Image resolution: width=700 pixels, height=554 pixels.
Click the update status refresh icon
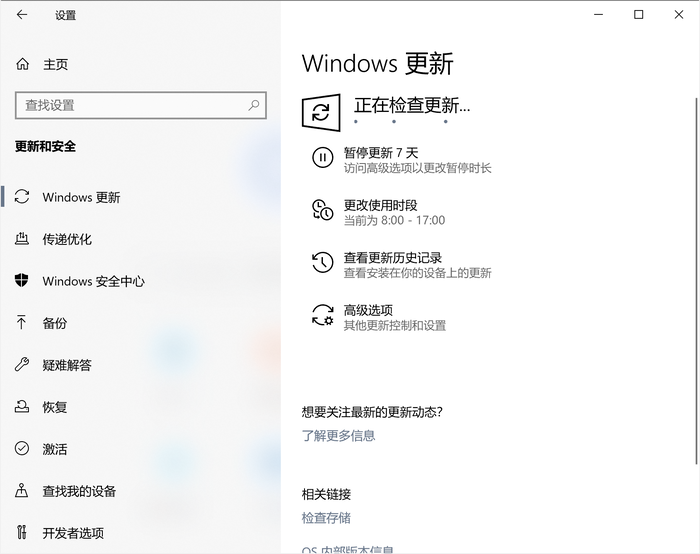click(x=321, y=111)
